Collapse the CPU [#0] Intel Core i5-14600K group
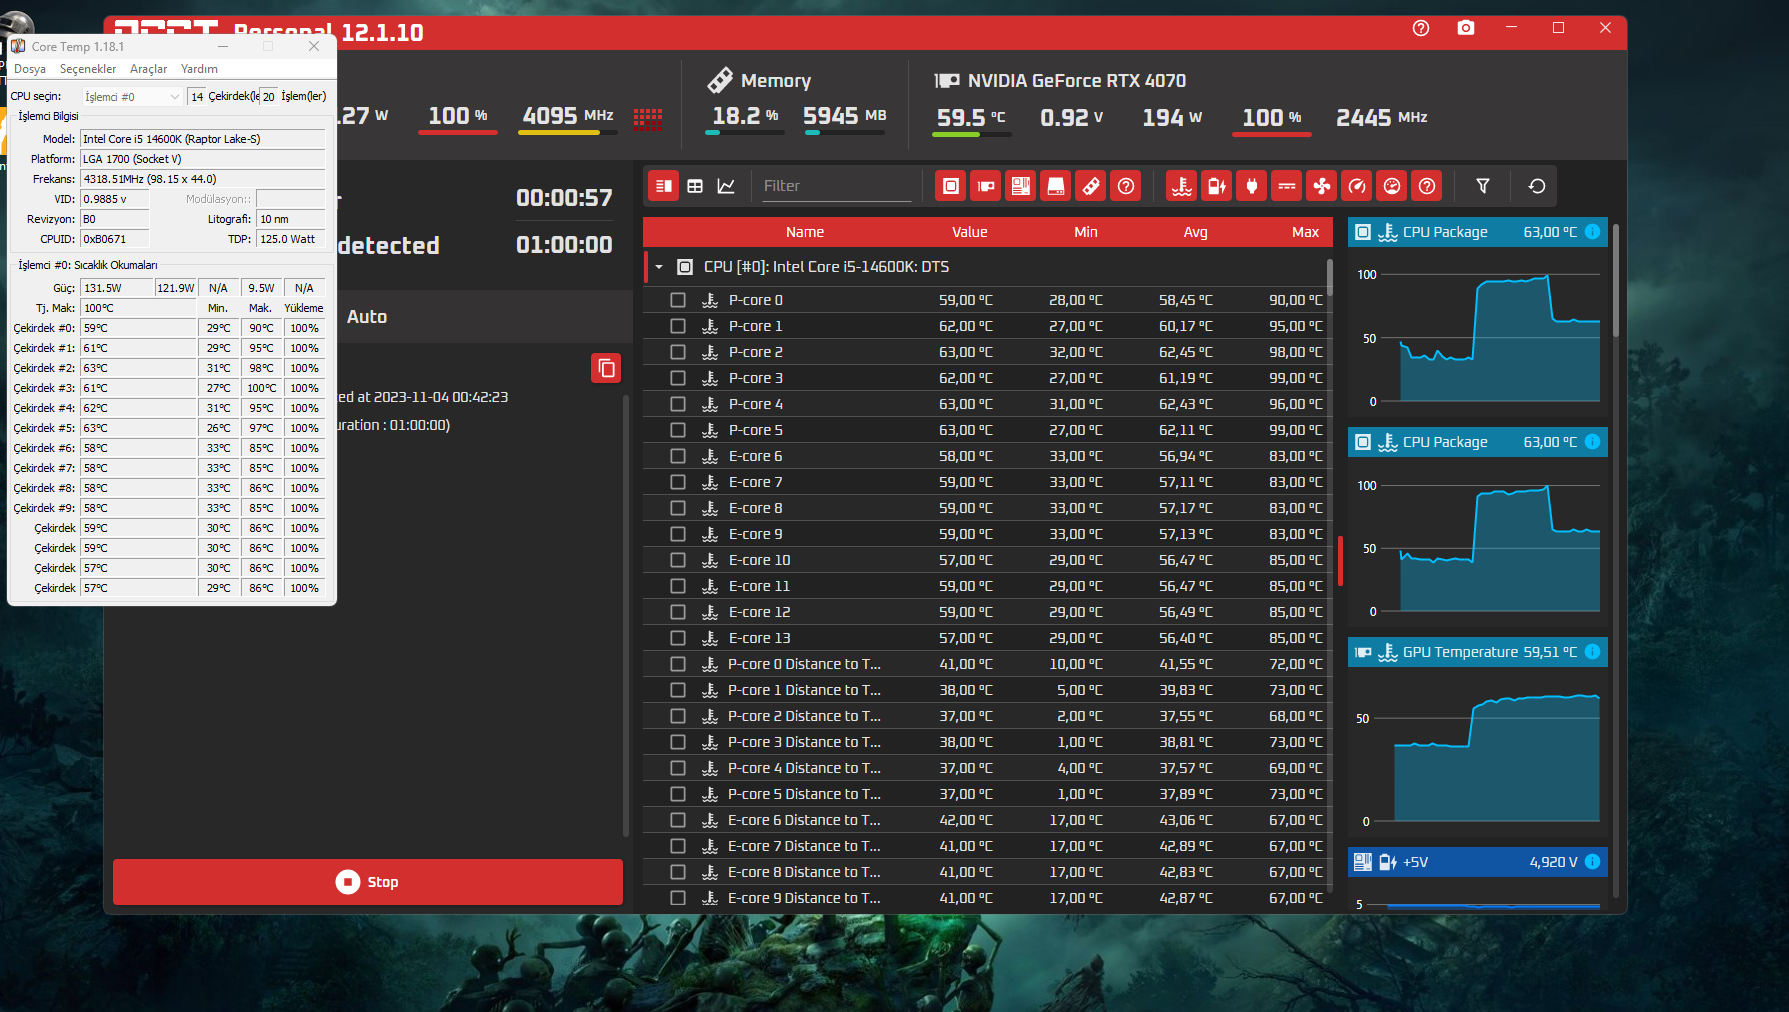1789x1012 pixels. [x=659, y=267]
